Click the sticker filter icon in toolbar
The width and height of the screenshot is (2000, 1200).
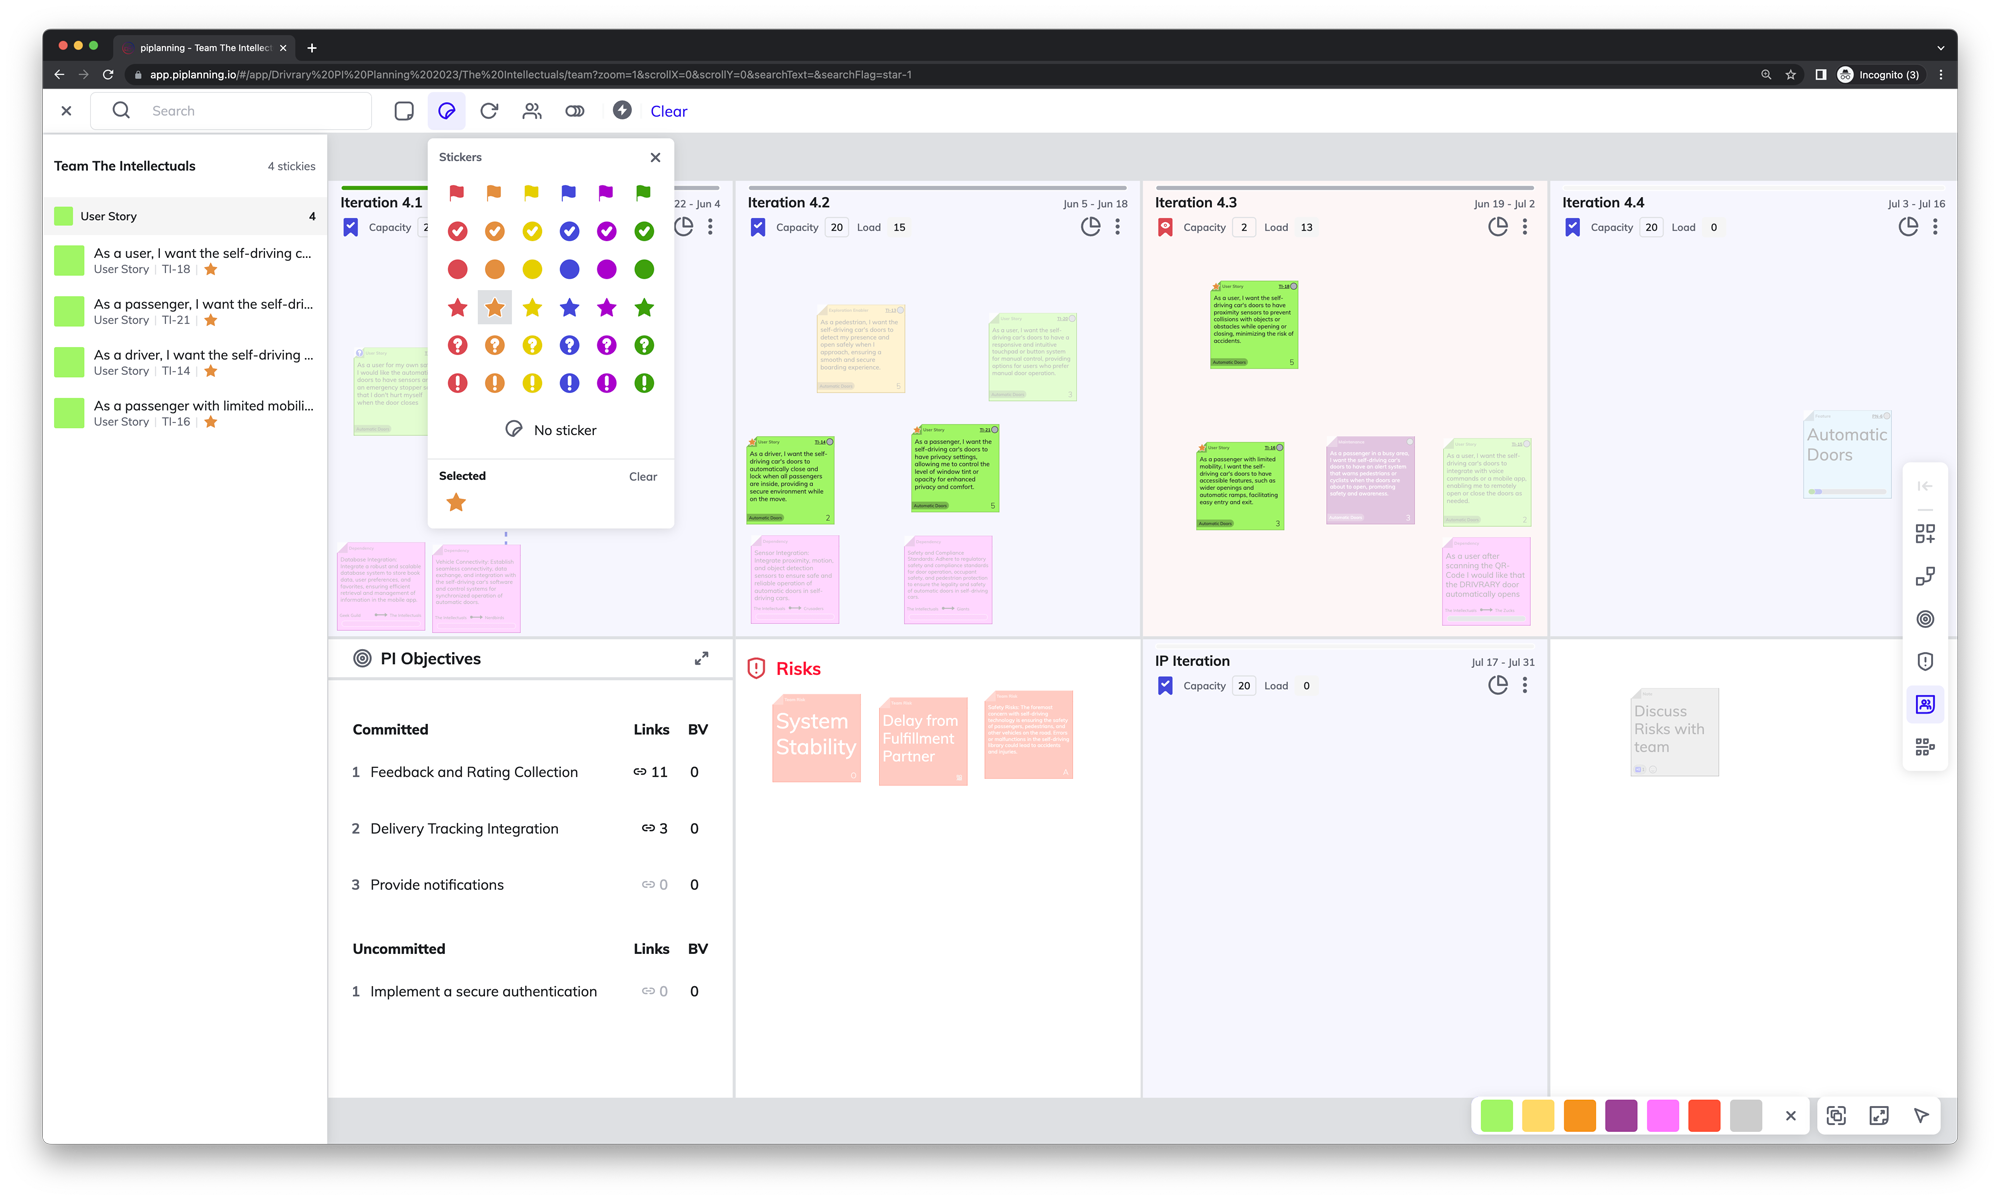tap(446, 111)
